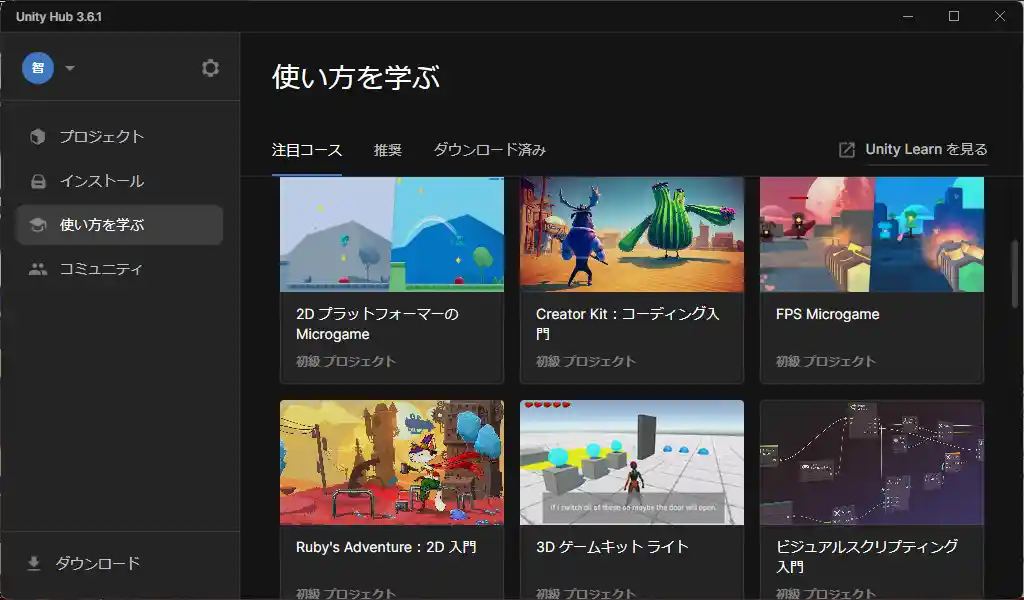Click the Unity Hub 3.6.1 window title
Image resolution: width=1024 pixels, height=600 pixels.
[59, 16]
